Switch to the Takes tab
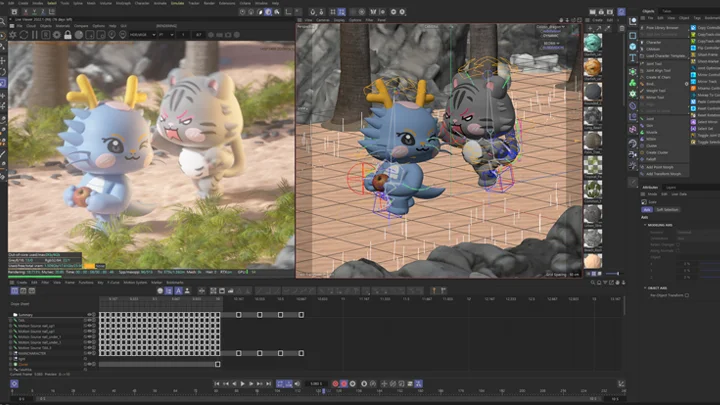 coord(666,11)
